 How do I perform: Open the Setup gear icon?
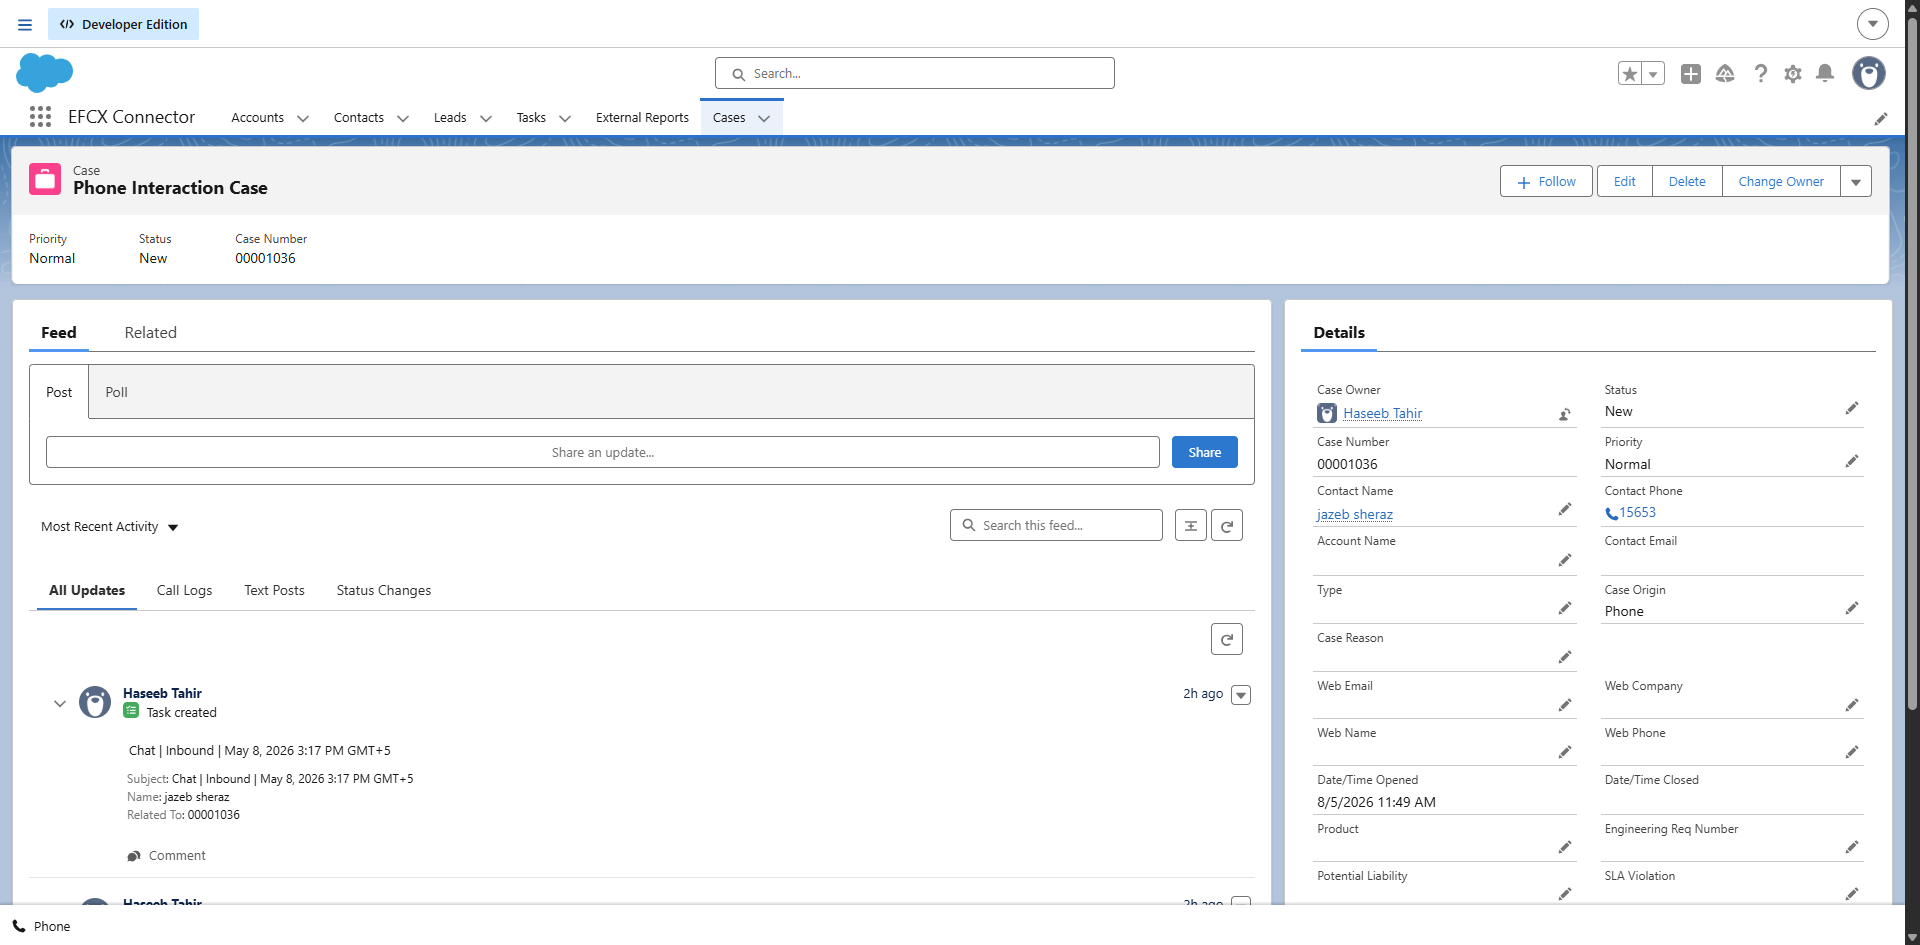[1793, 74]
